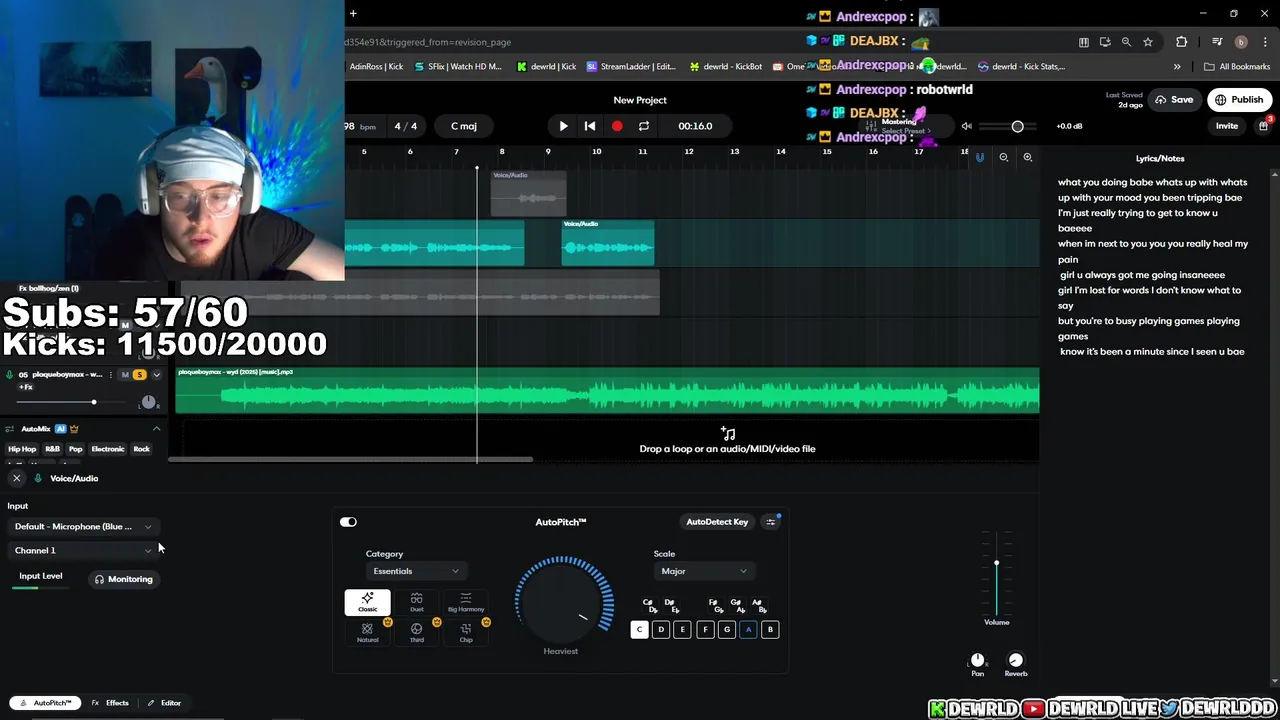Publish the project
This screenshot has height=720, width=1280.
tap(1238, 99)
